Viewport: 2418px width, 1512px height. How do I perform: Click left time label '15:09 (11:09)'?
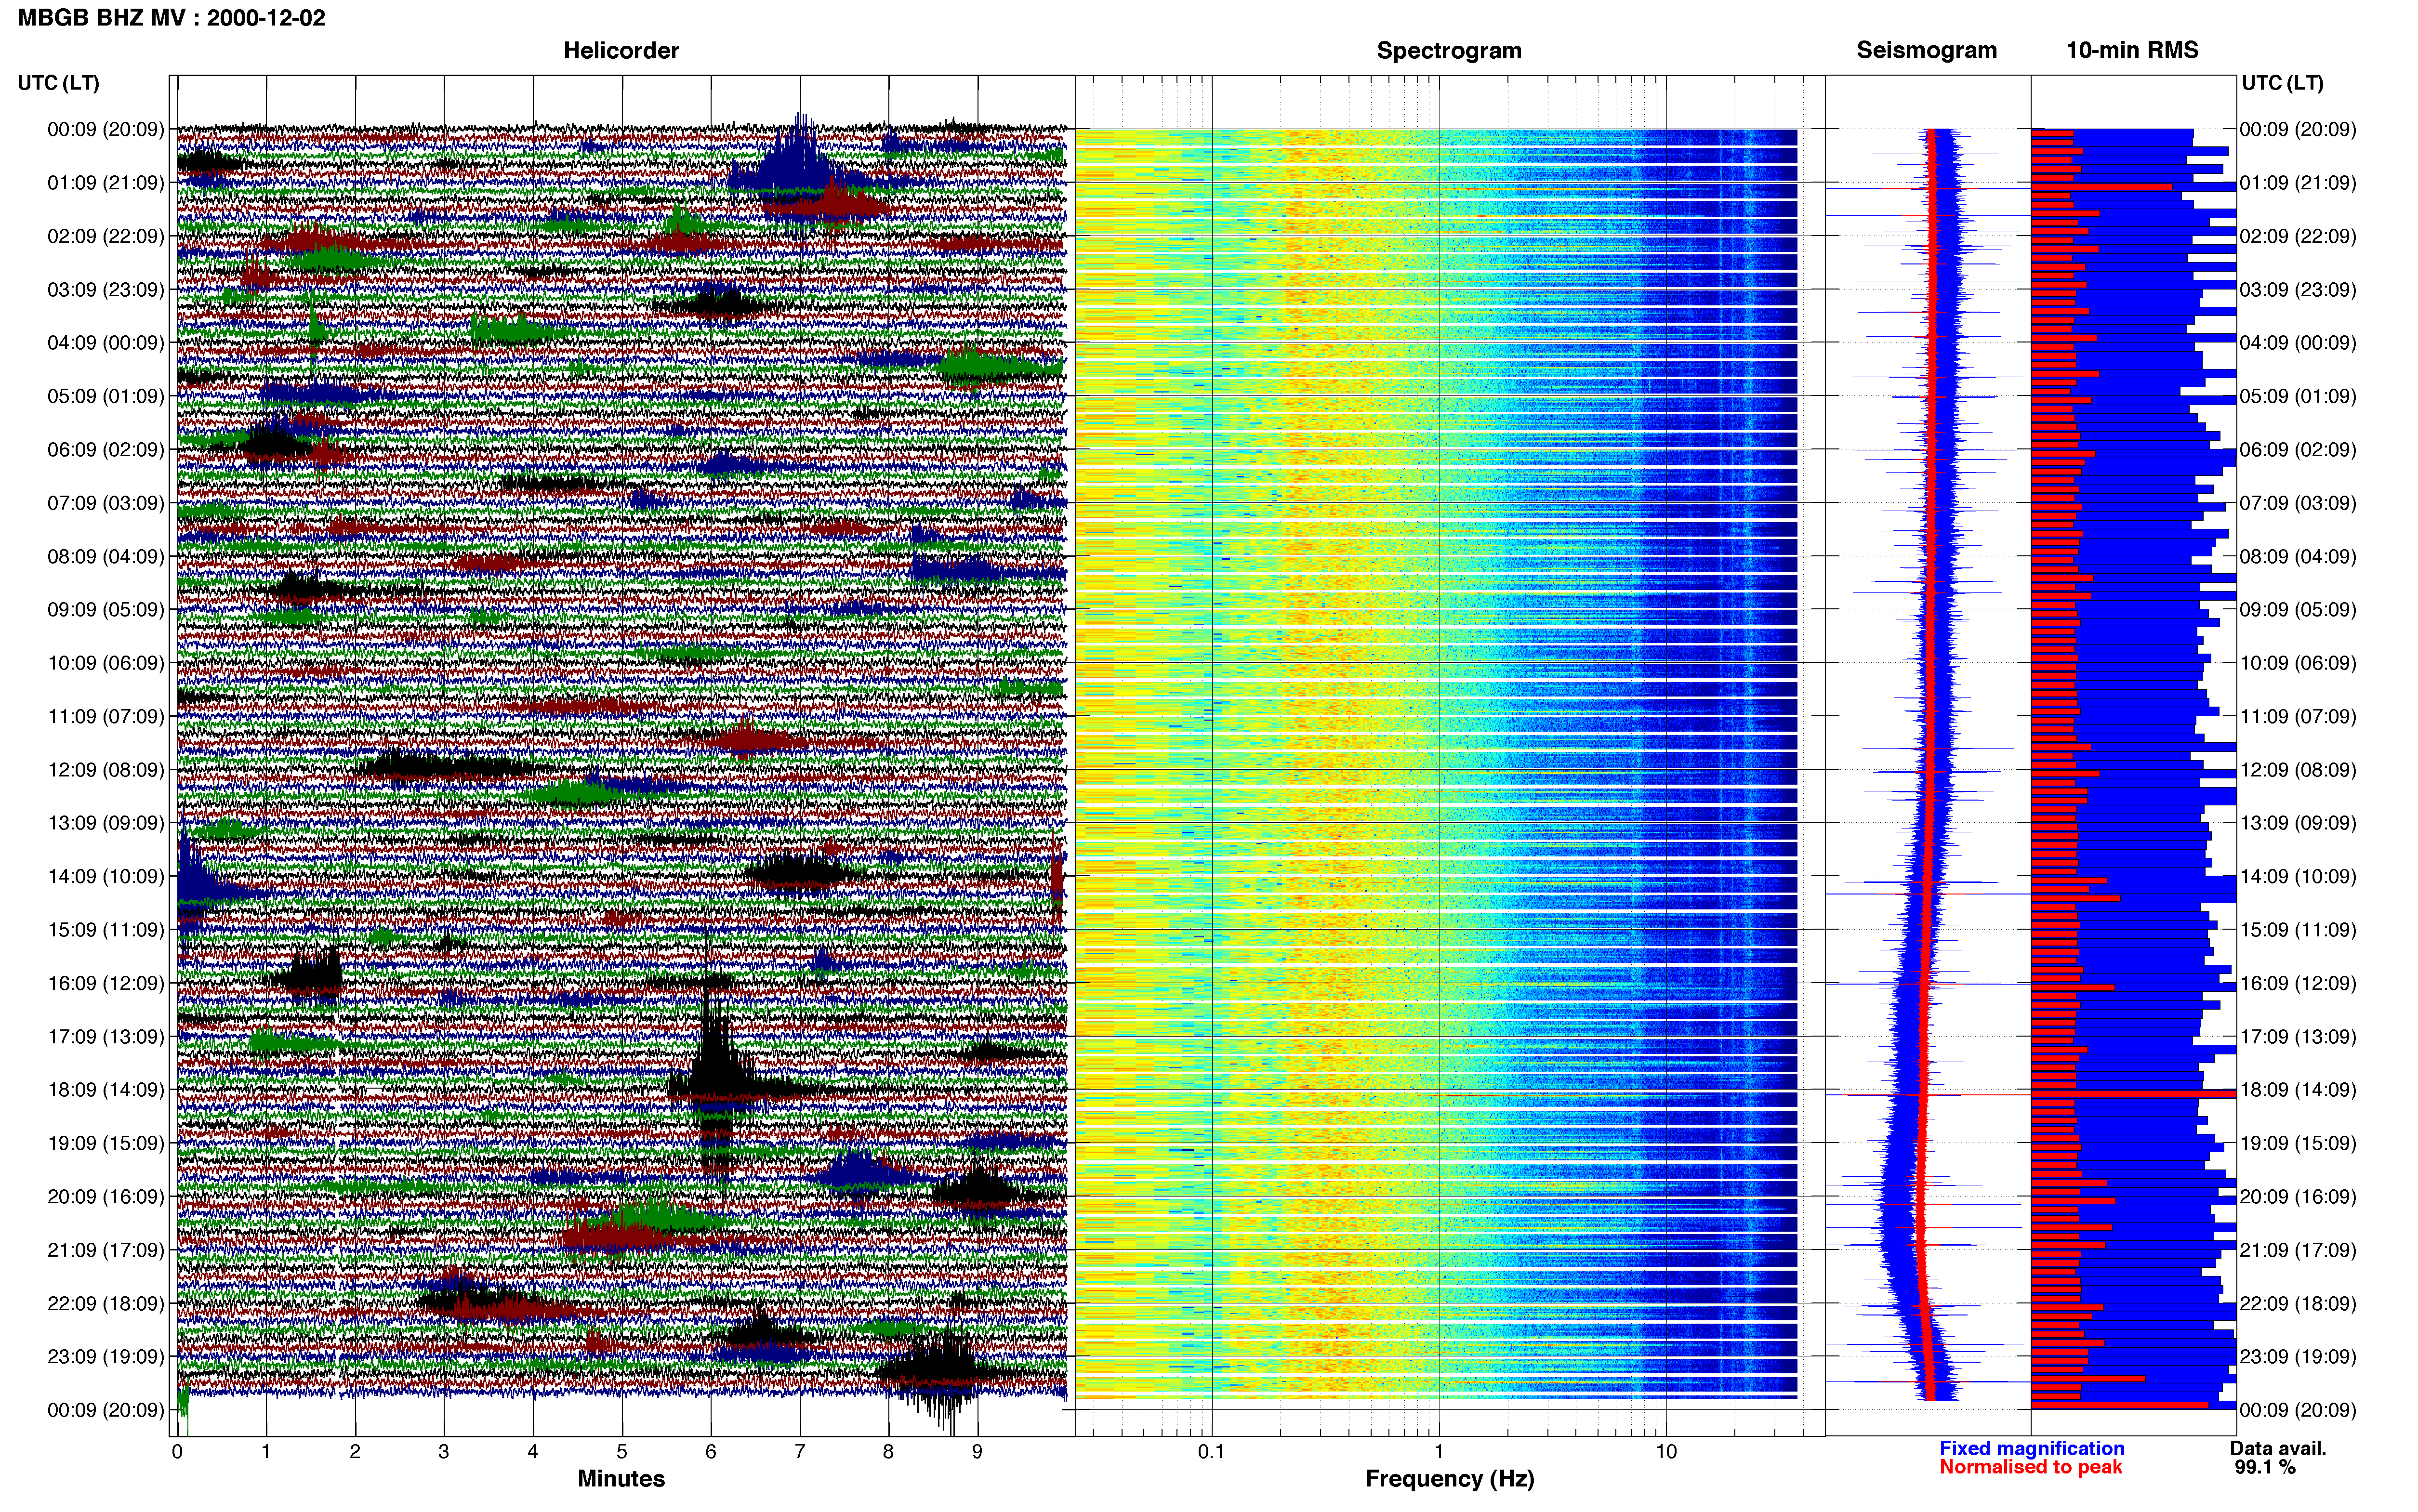tap(106, 930)
